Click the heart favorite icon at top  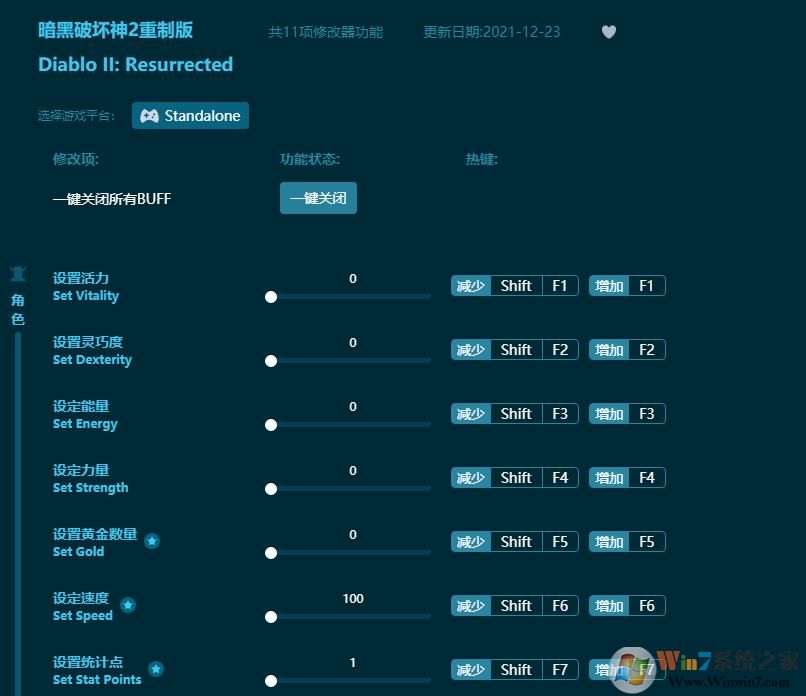609,32
